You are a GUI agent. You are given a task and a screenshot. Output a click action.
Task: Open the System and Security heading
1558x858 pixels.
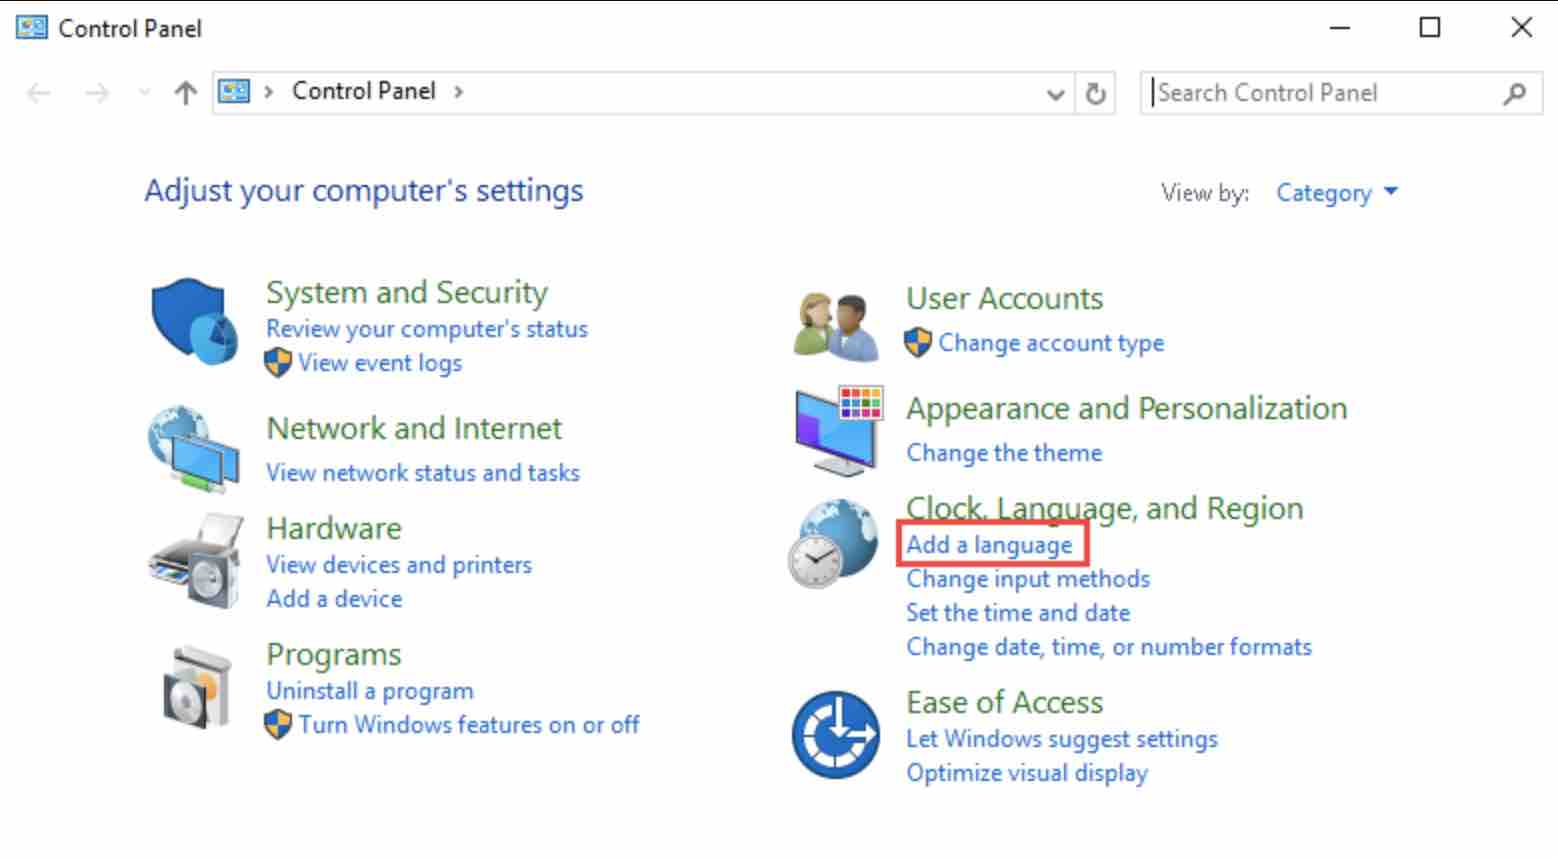[407, 292]
